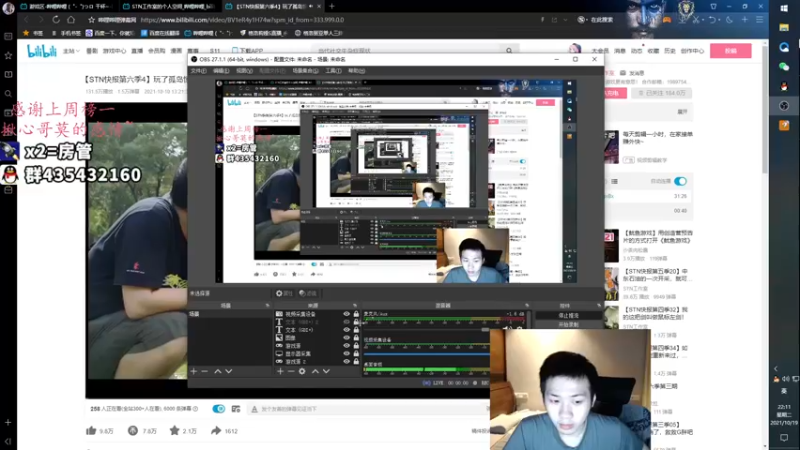
Task: Switch to the STN工作室 personal space tab
Action: tap(168, 6)
